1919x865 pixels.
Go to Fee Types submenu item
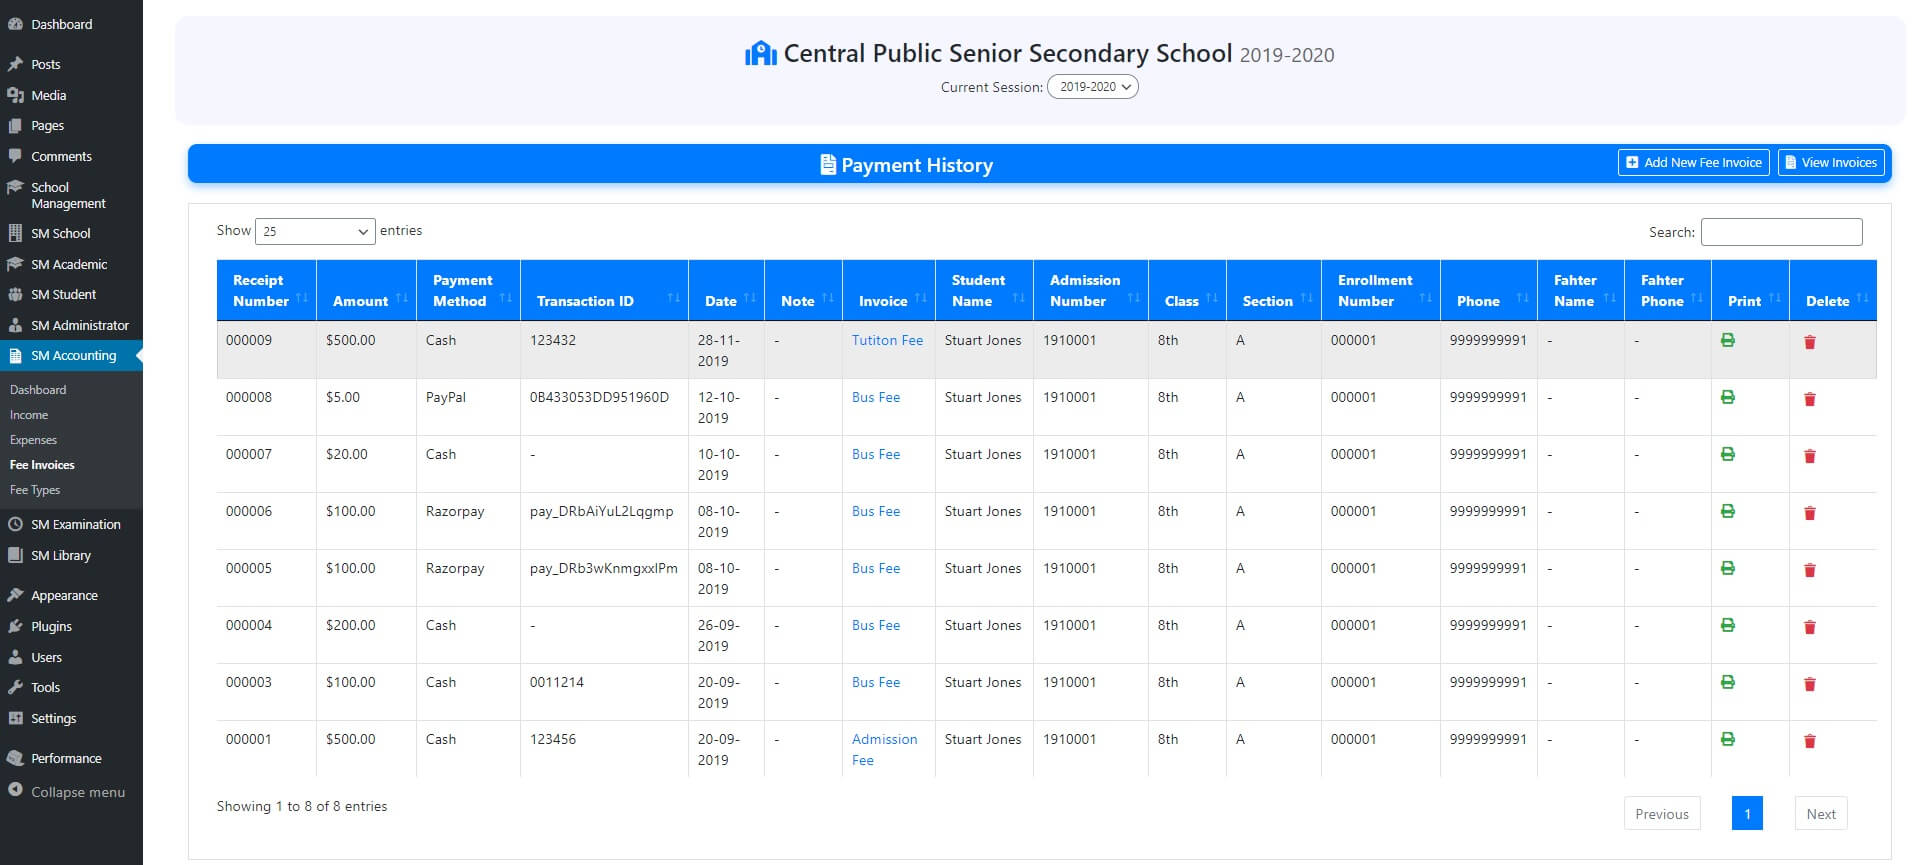[x=35, y=490]
